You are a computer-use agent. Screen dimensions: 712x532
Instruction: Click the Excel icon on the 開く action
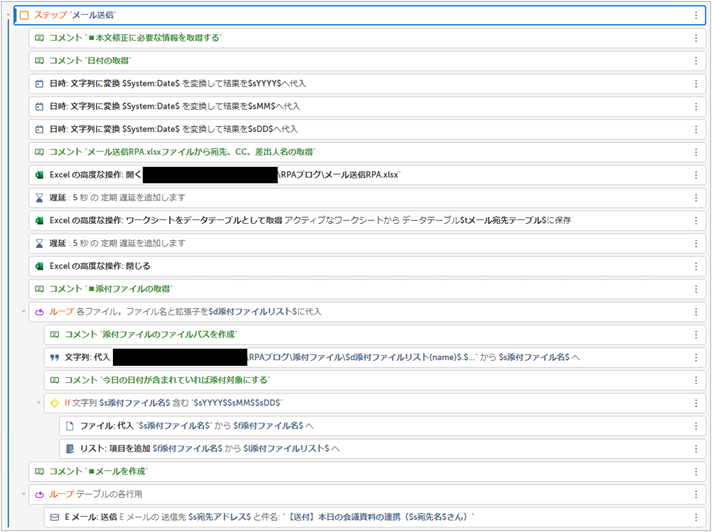click(x=39, y=174)
